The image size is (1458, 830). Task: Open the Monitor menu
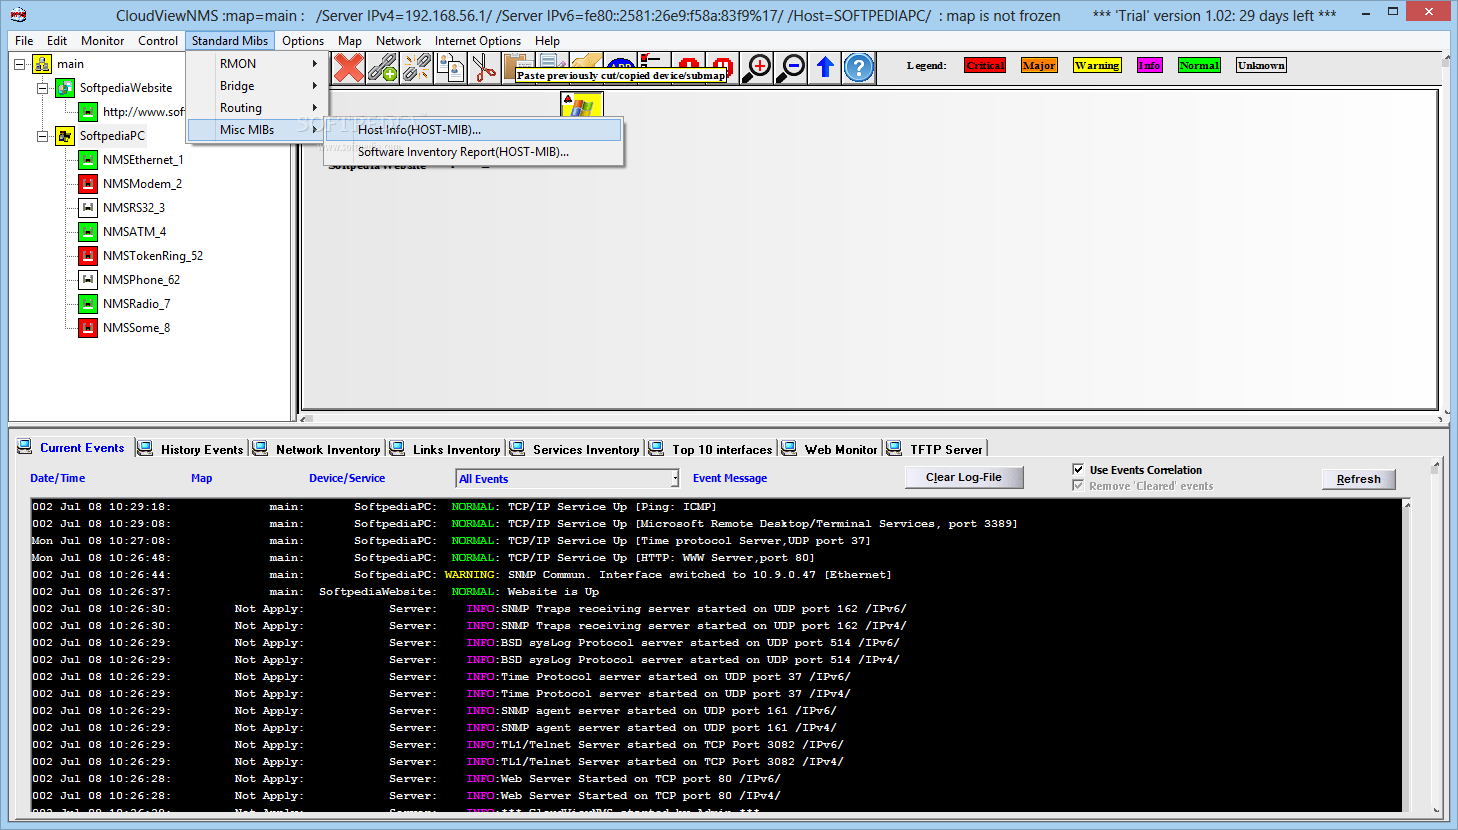[x=102, y=41]
